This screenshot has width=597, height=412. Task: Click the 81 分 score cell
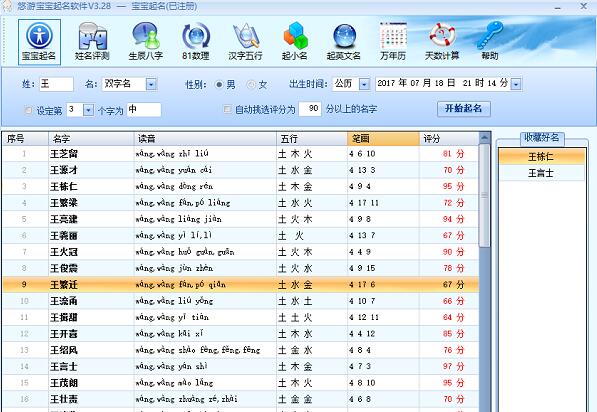(x=449, y=154)
